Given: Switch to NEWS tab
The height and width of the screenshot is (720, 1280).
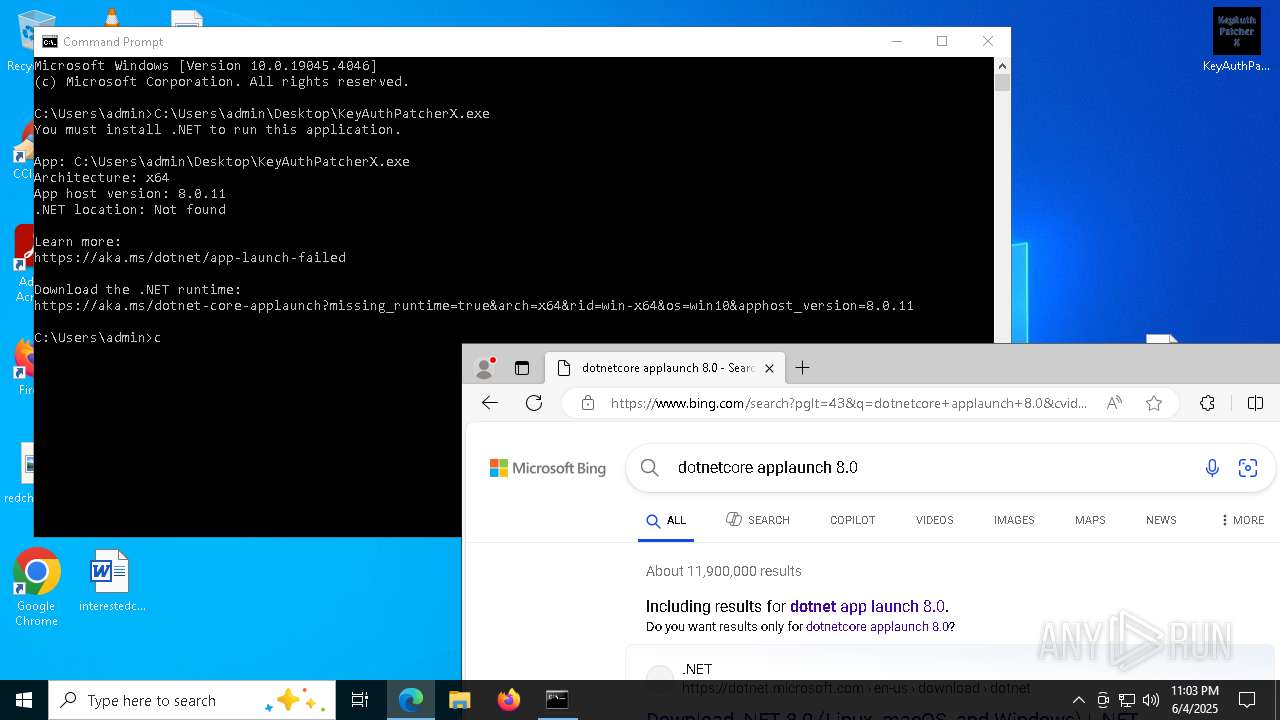Looking at the screenshot, I should (1161, 520).
